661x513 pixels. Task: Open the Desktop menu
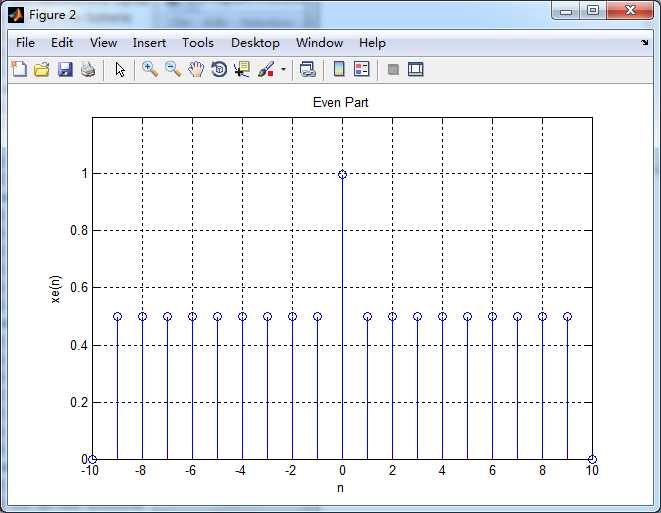255,43
